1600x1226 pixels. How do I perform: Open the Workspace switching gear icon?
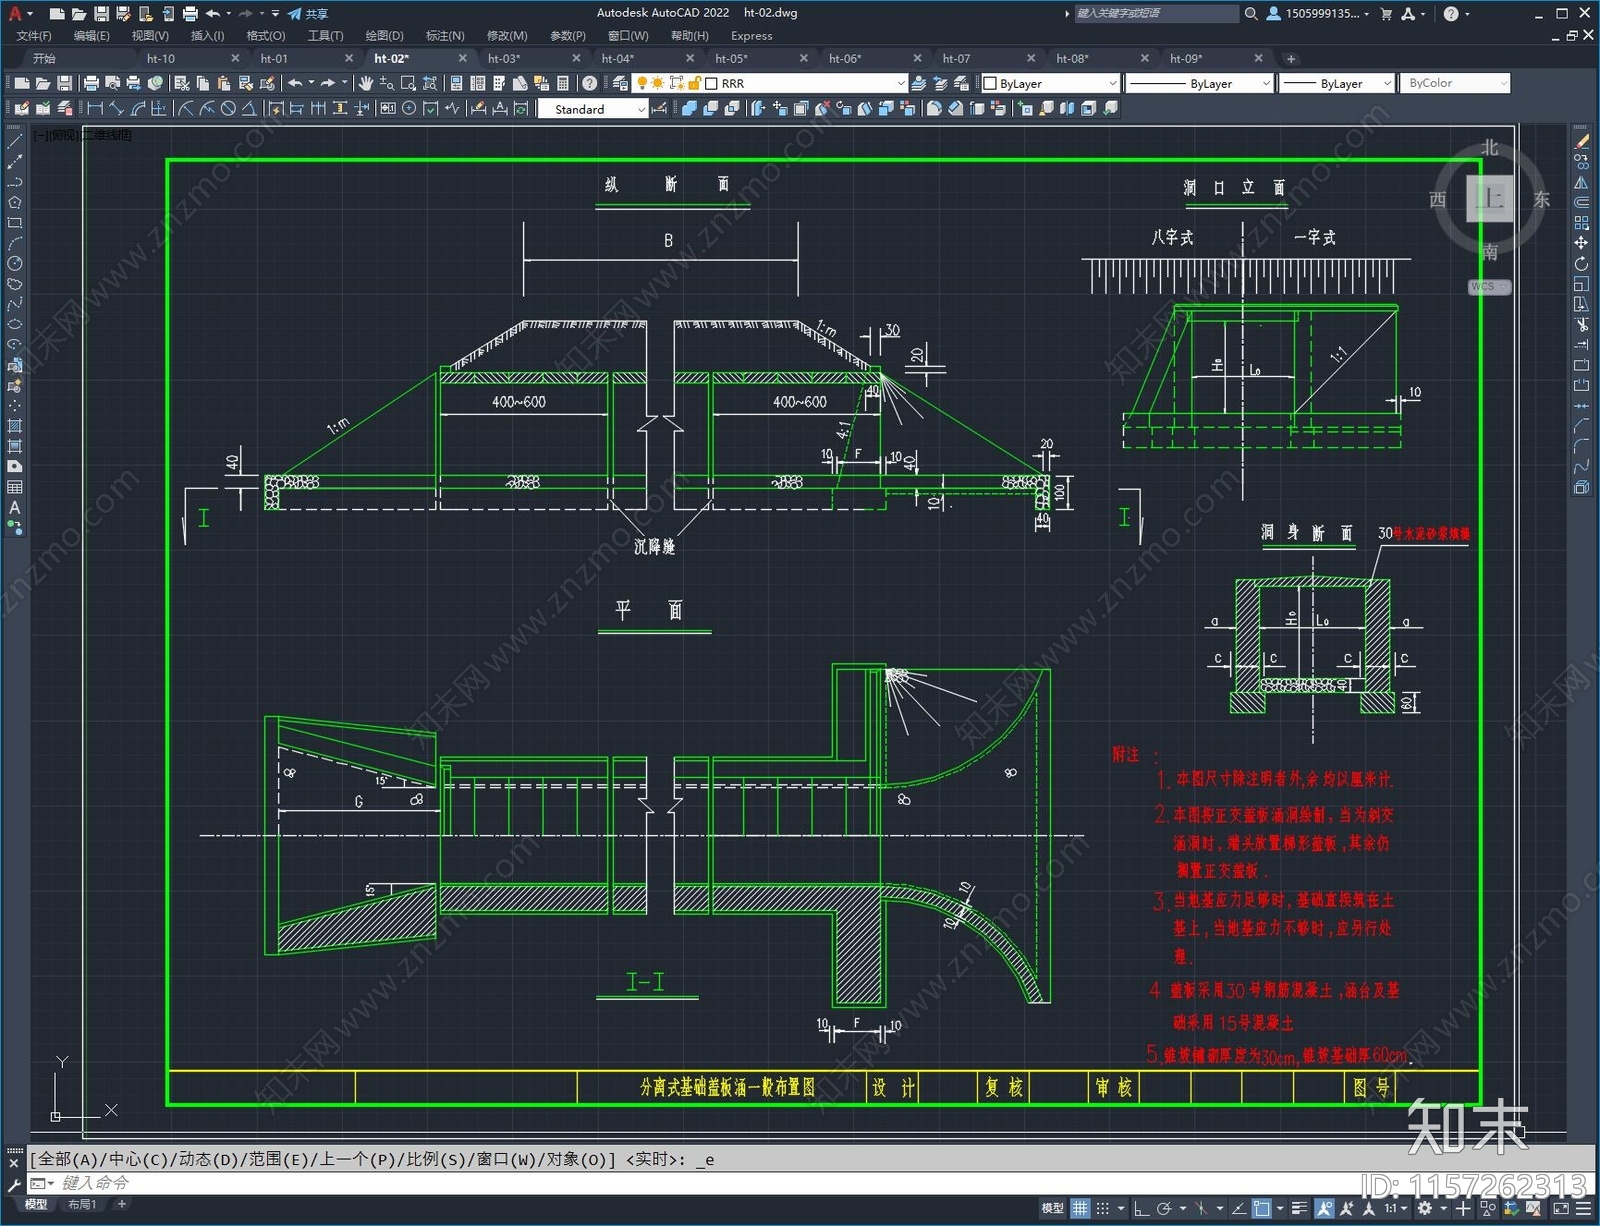(x=1424, y=1208)
